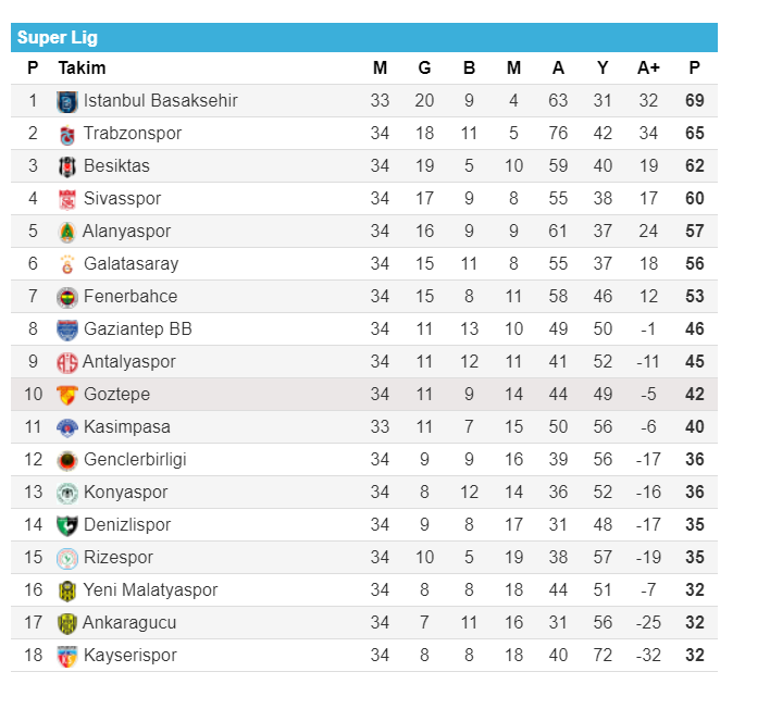Click the A+ goal difference column header
This screenshot has width=770, height=709.
(x=648, y=68)
